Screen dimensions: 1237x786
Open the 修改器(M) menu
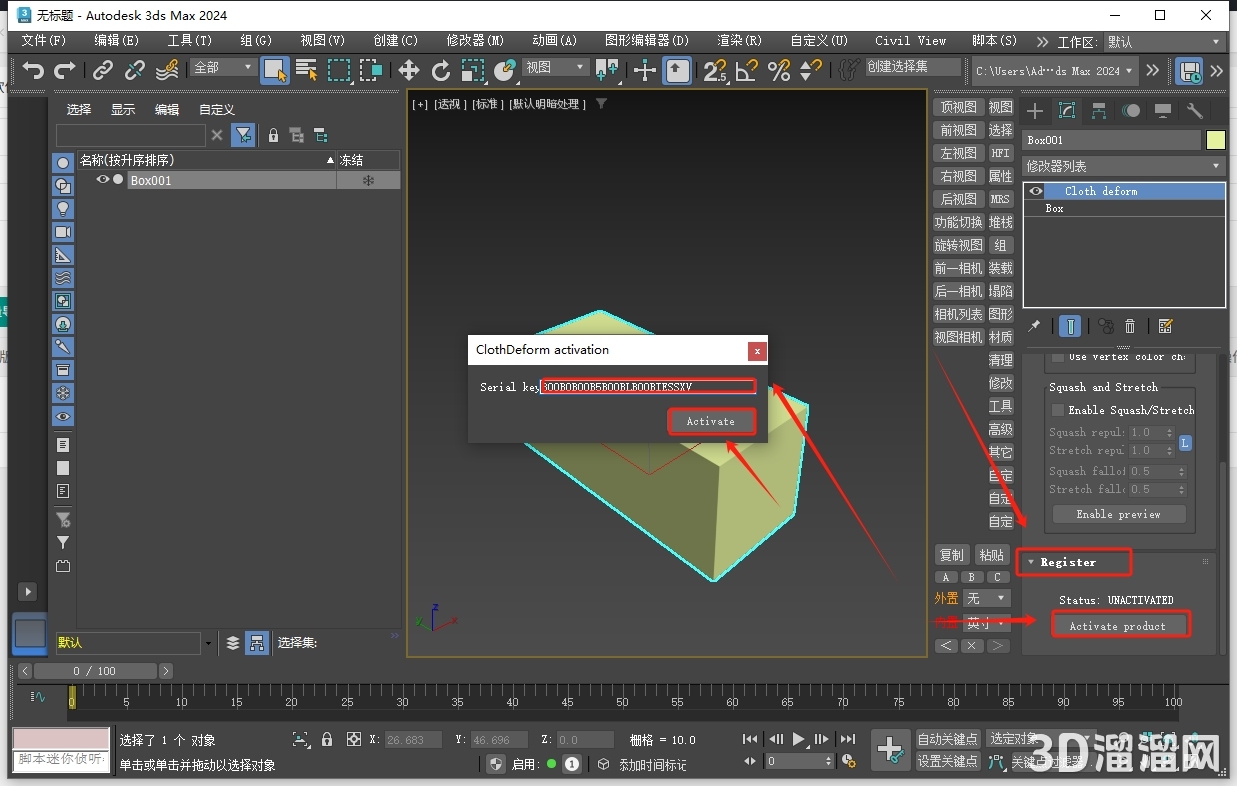(475, 41)
